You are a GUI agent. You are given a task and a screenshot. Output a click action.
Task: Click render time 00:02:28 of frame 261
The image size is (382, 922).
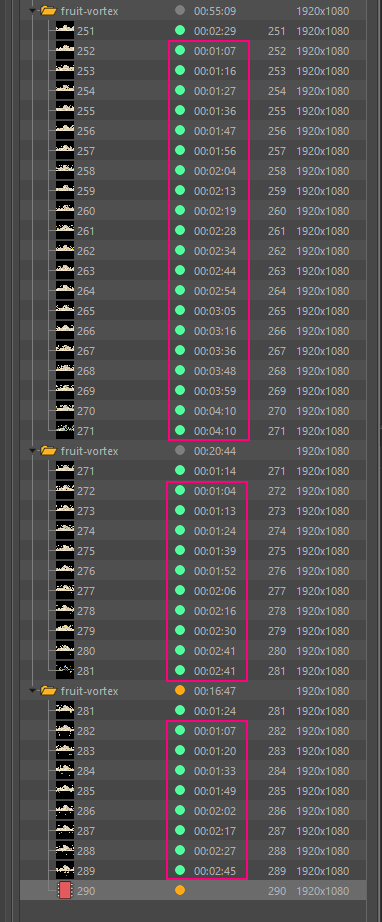pos(215,230)
